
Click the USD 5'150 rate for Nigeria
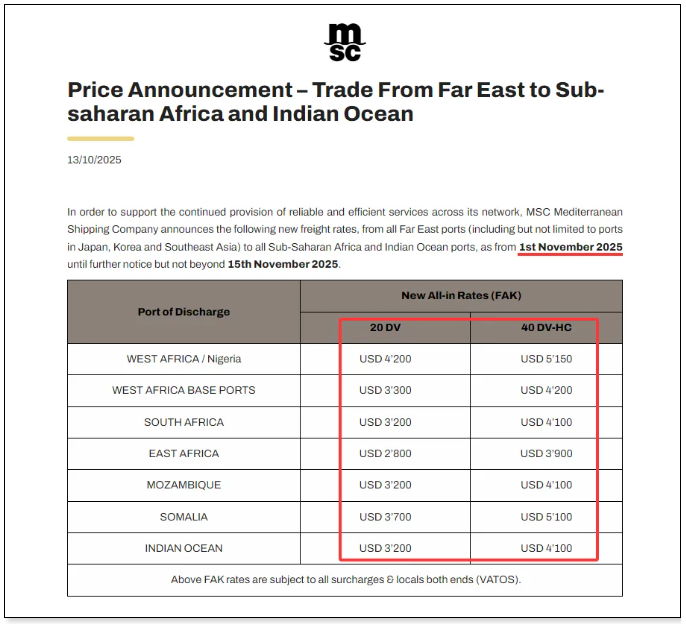tap(546, 359)
